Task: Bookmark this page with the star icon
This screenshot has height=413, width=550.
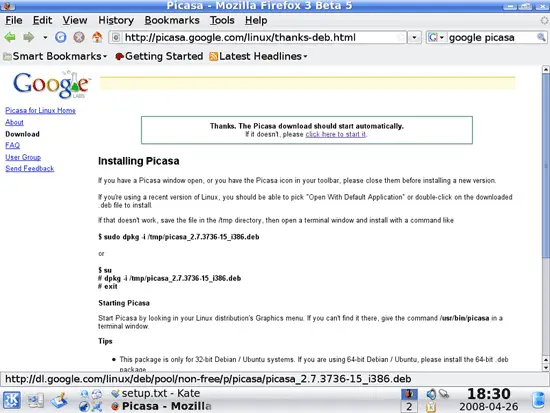Action: 401,37
